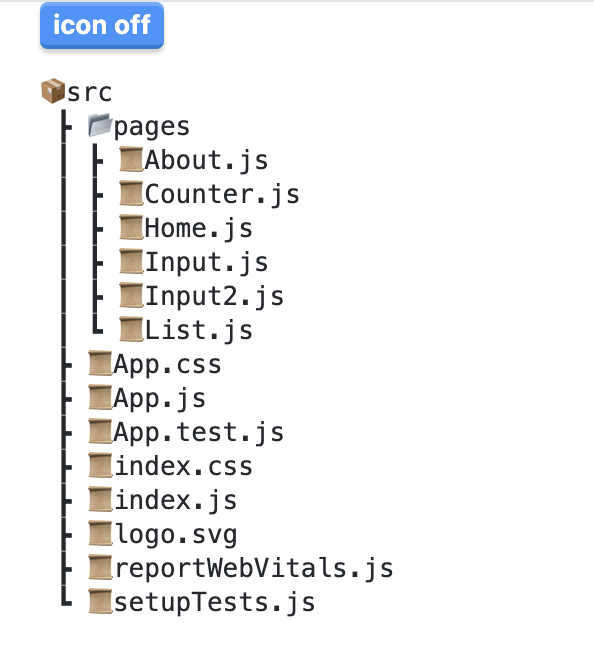Click the scroll icon beside Input.js

[x=131, y=262]
